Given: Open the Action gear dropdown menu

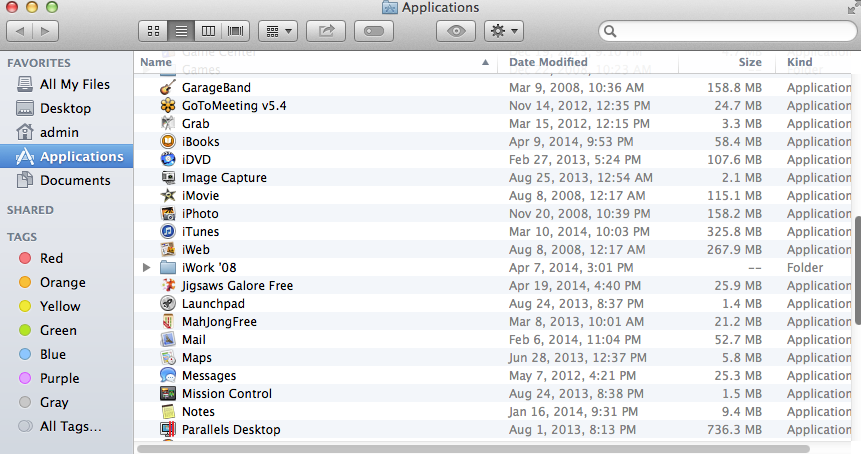Looking at the screenshot, I should [504, 31].
